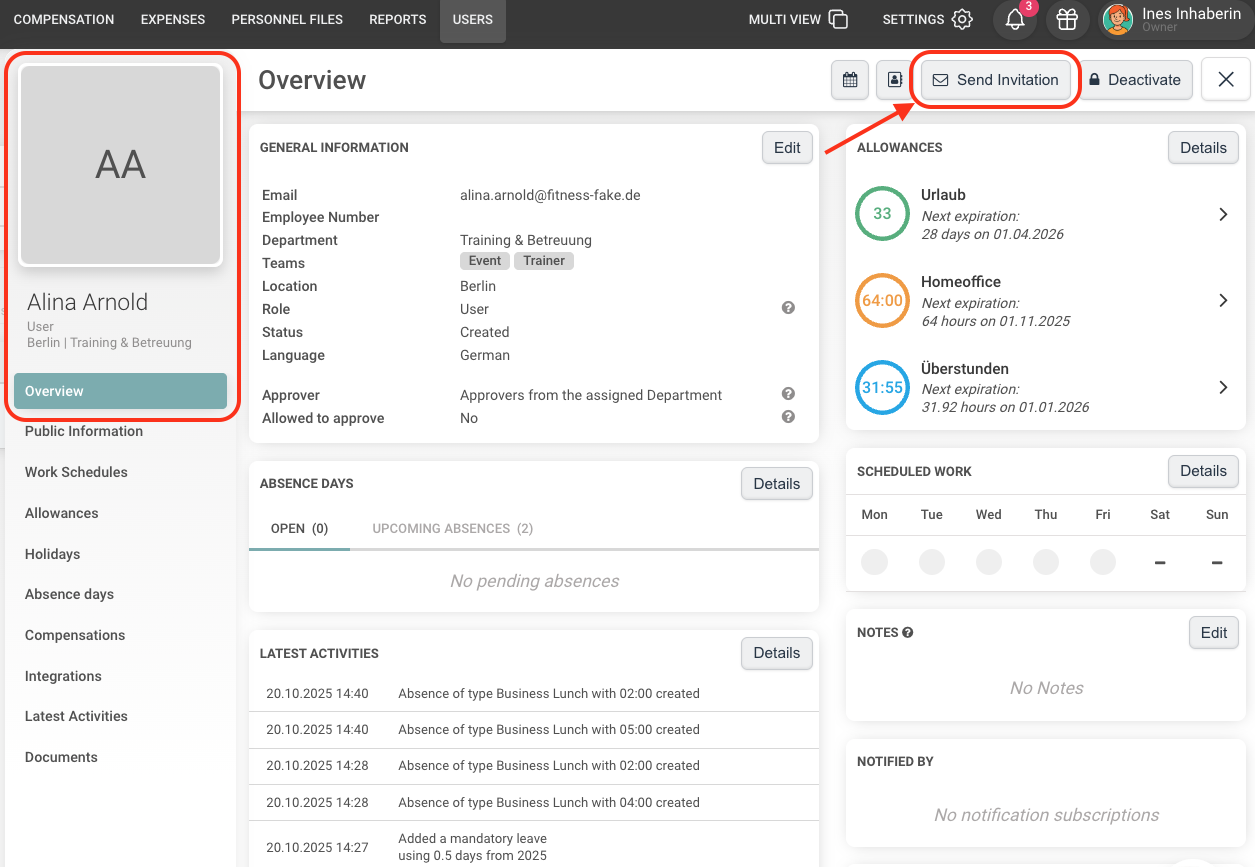
Task: Toggle Friday circle in Scheduled Work
Action: [1103, 562]
